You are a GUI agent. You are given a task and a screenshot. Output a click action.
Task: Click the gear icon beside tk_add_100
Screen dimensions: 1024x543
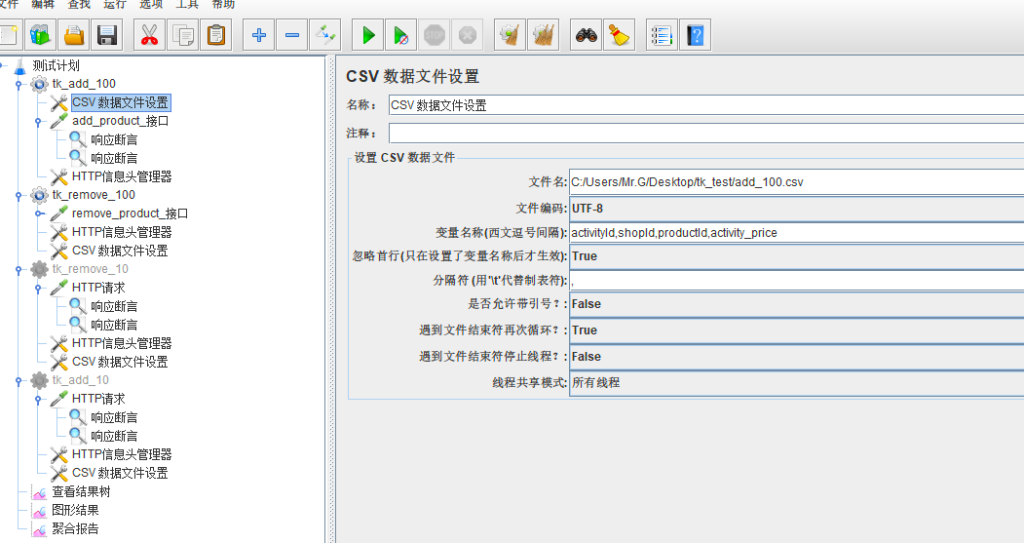pos(39,84)
